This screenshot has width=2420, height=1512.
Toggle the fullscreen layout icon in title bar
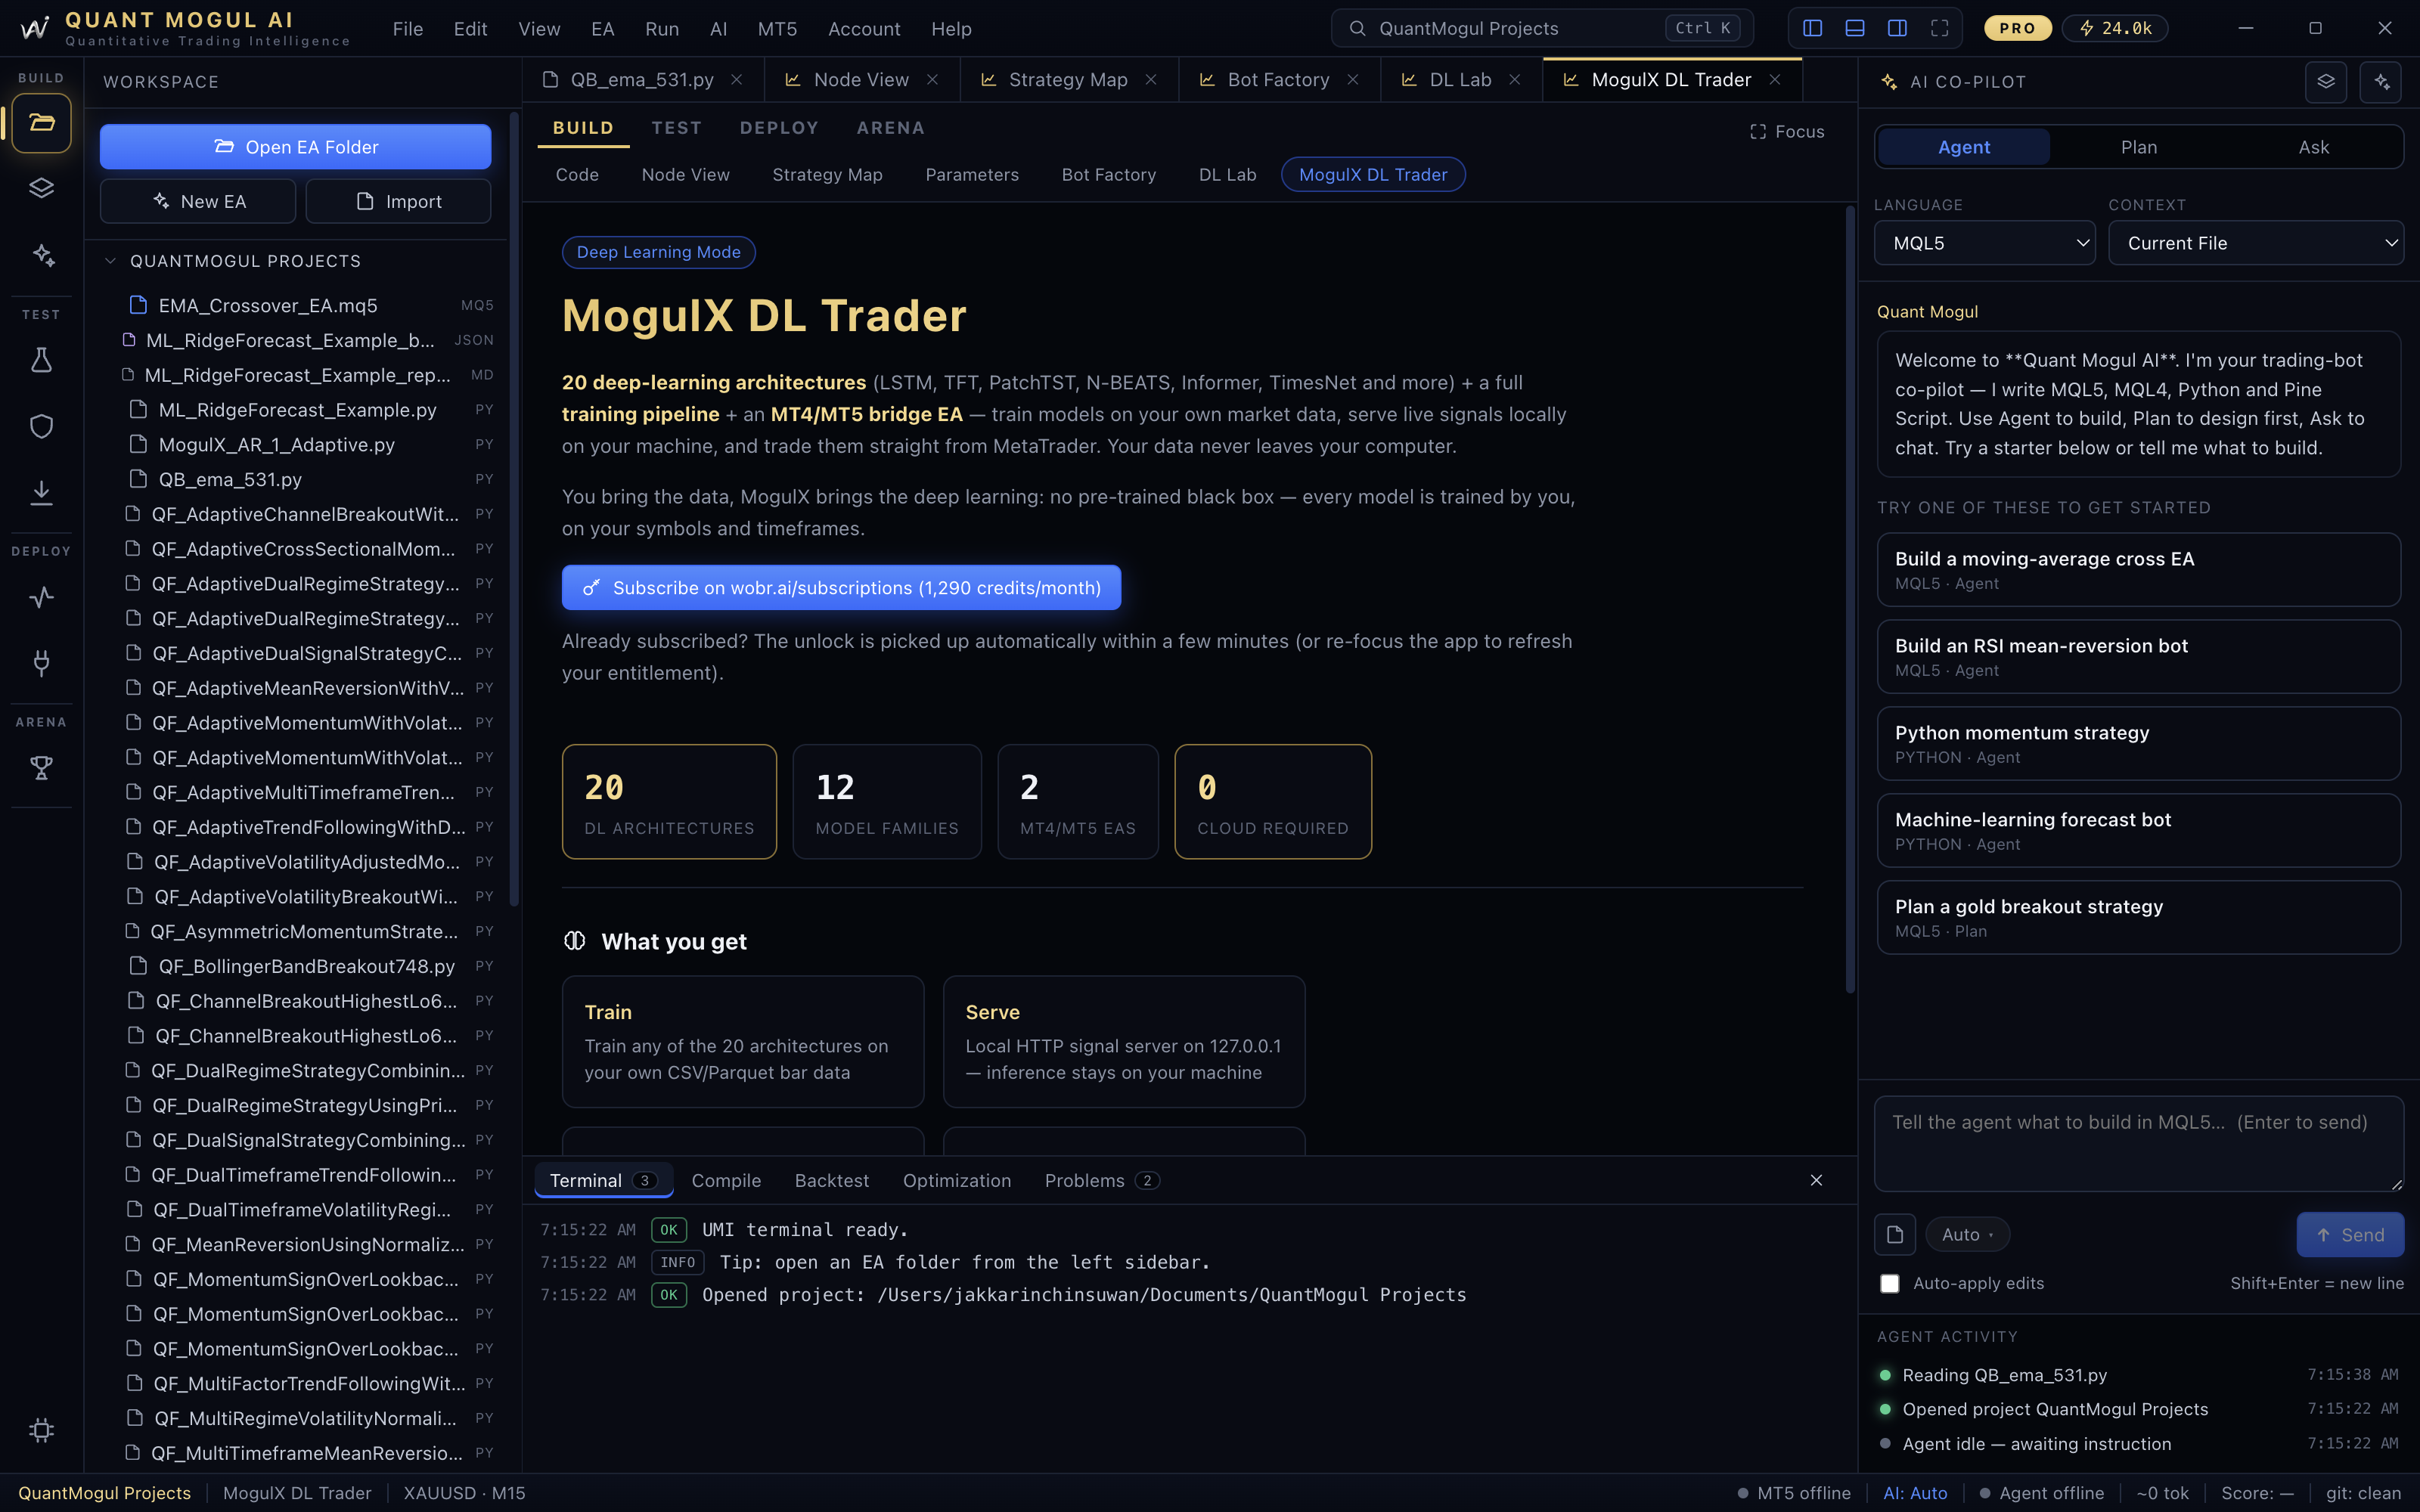click(1940, 28)
